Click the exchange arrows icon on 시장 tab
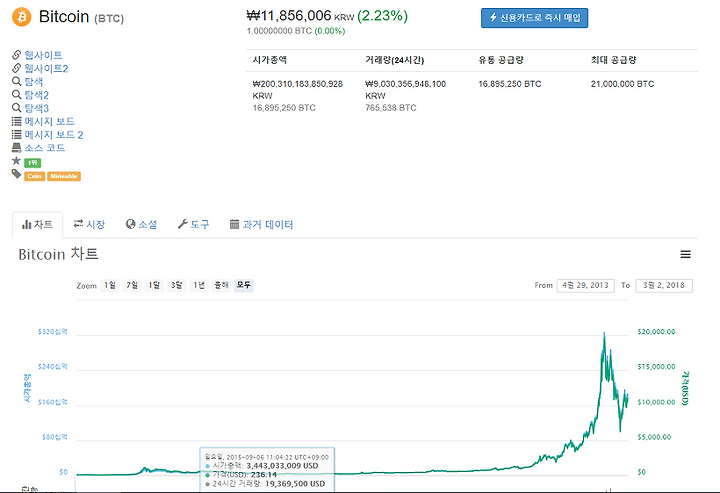This screenshot has height=493, width=720. pos(79,224)
